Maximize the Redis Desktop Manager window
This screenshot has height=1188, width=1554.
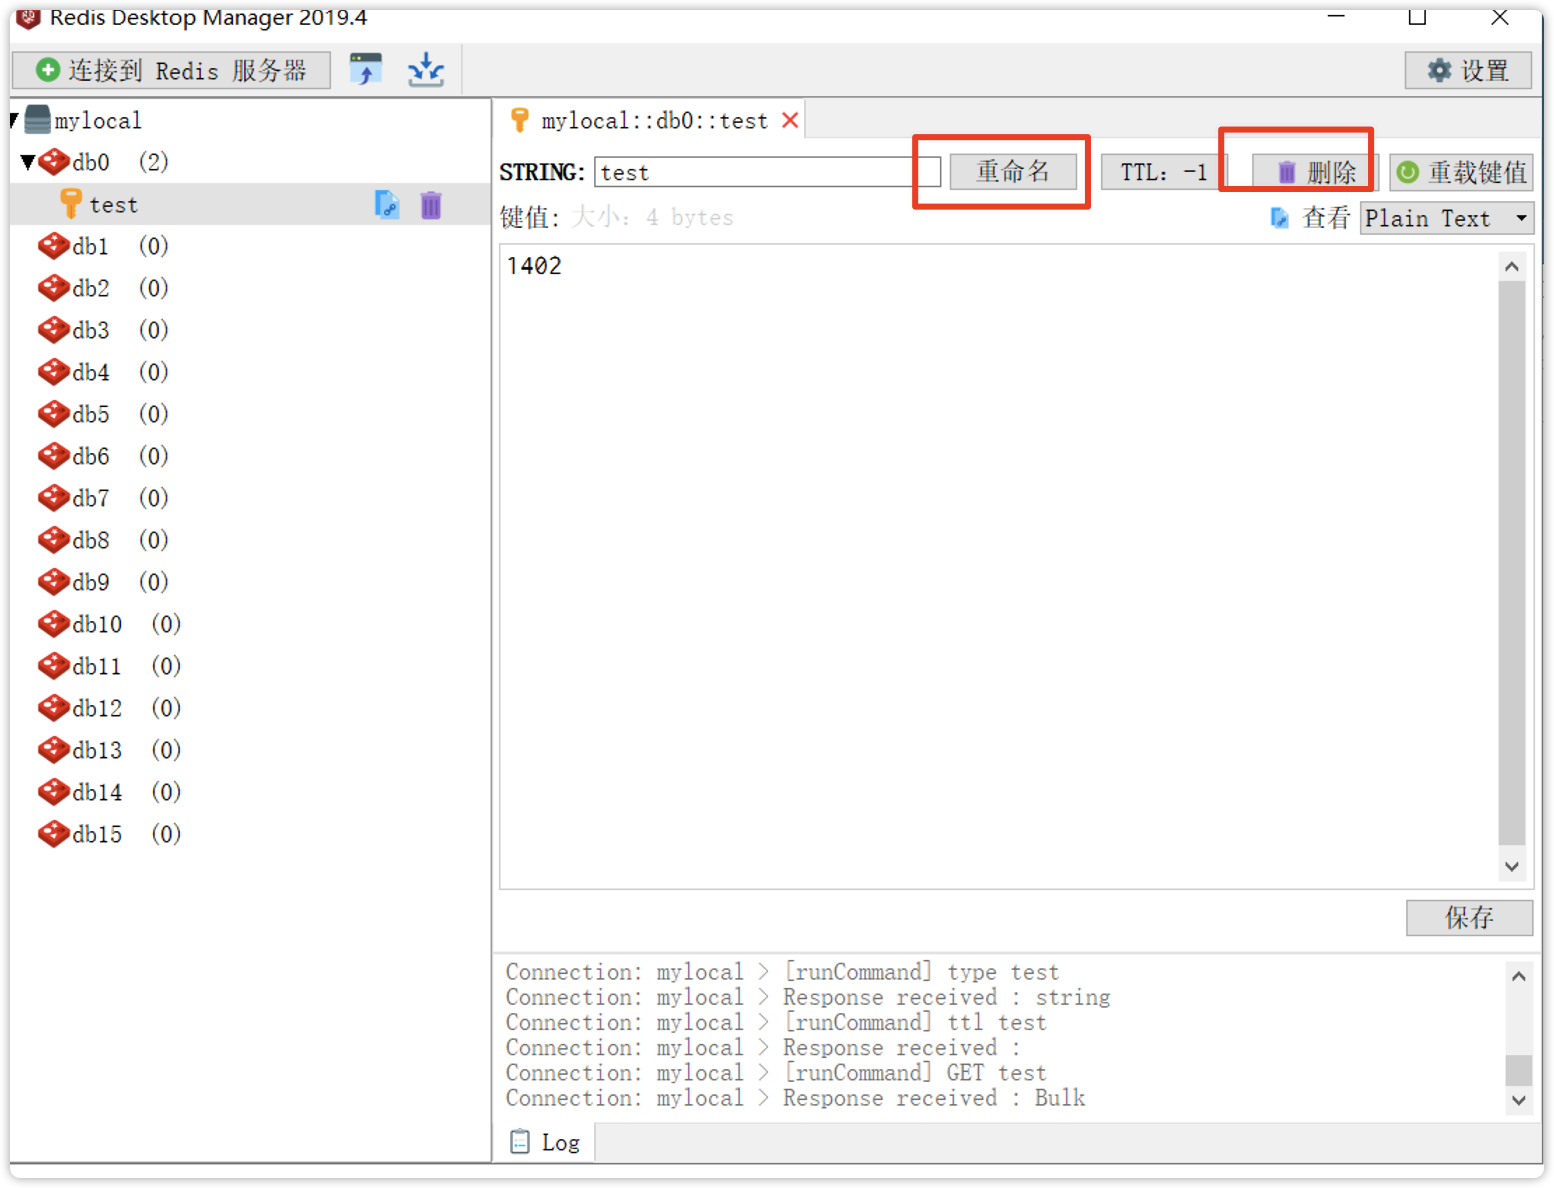pyautogui.click(x=1417, y=17)
